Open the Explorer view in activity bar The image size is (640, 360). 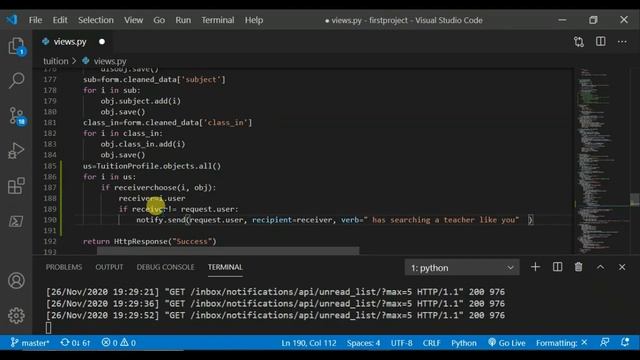tap(16, 46)
